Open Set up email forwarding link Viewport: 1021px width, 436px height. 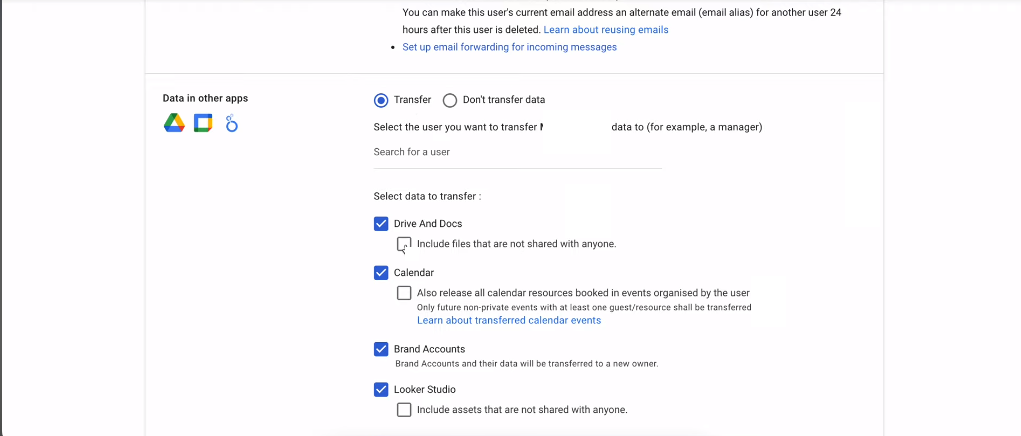pyautogui.click(x=509, y=47)
